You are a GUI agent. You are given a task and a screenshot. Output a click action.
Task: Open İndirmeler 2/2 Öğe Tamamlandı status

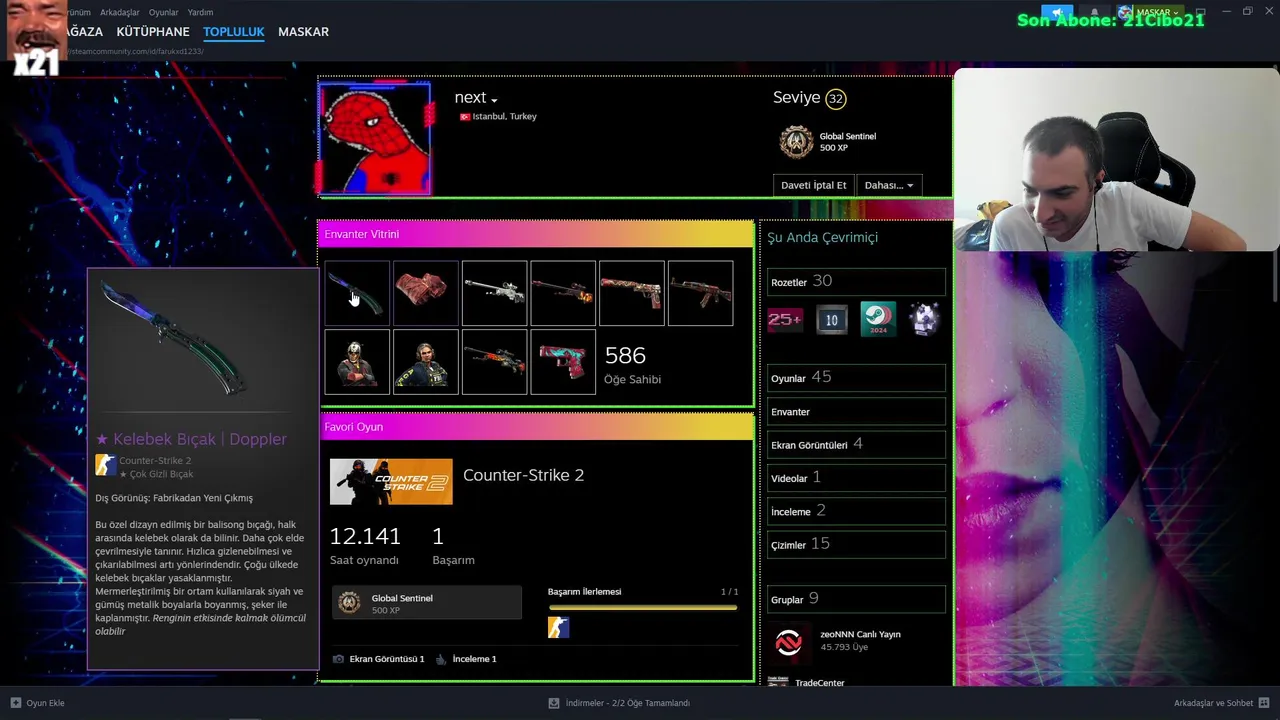coord(627,703)
